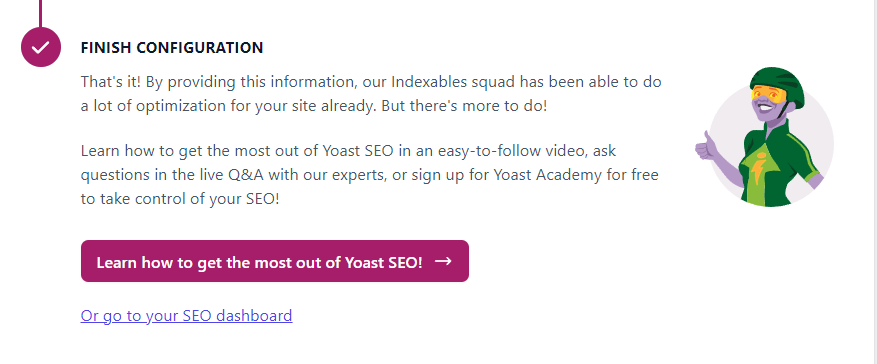877x364 pixels.
Task: Click the completed checkmark step circle
Action: click(41, 47)
